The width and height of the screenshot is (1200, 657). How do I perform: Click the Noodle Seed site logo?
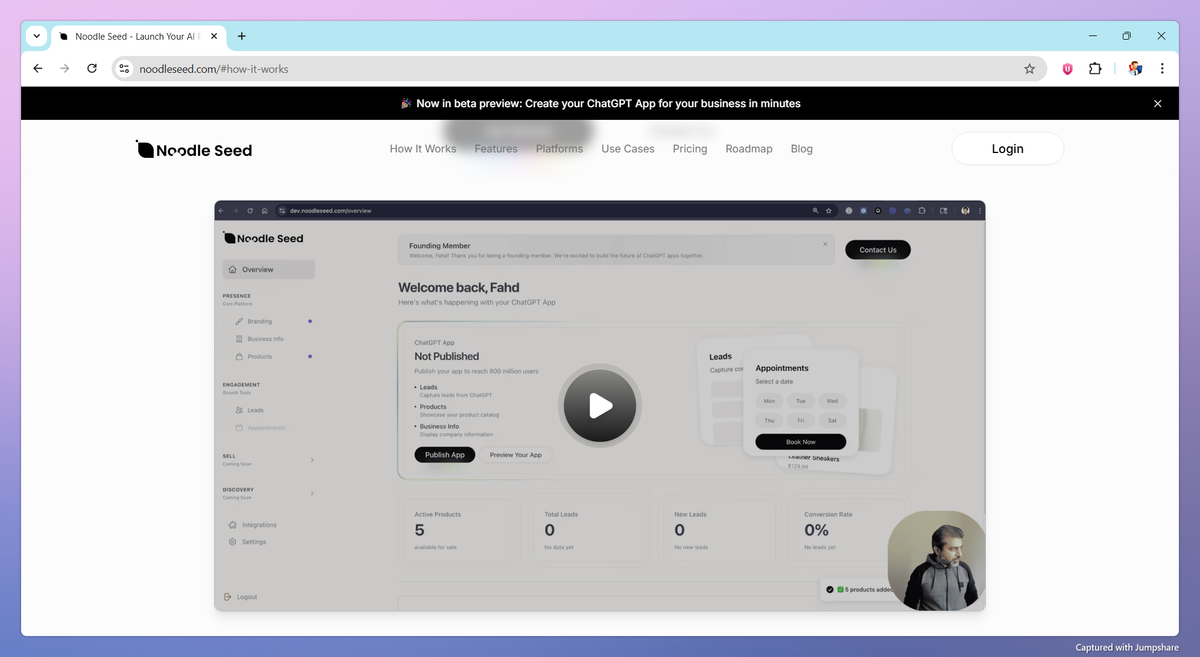pos(194,150)
